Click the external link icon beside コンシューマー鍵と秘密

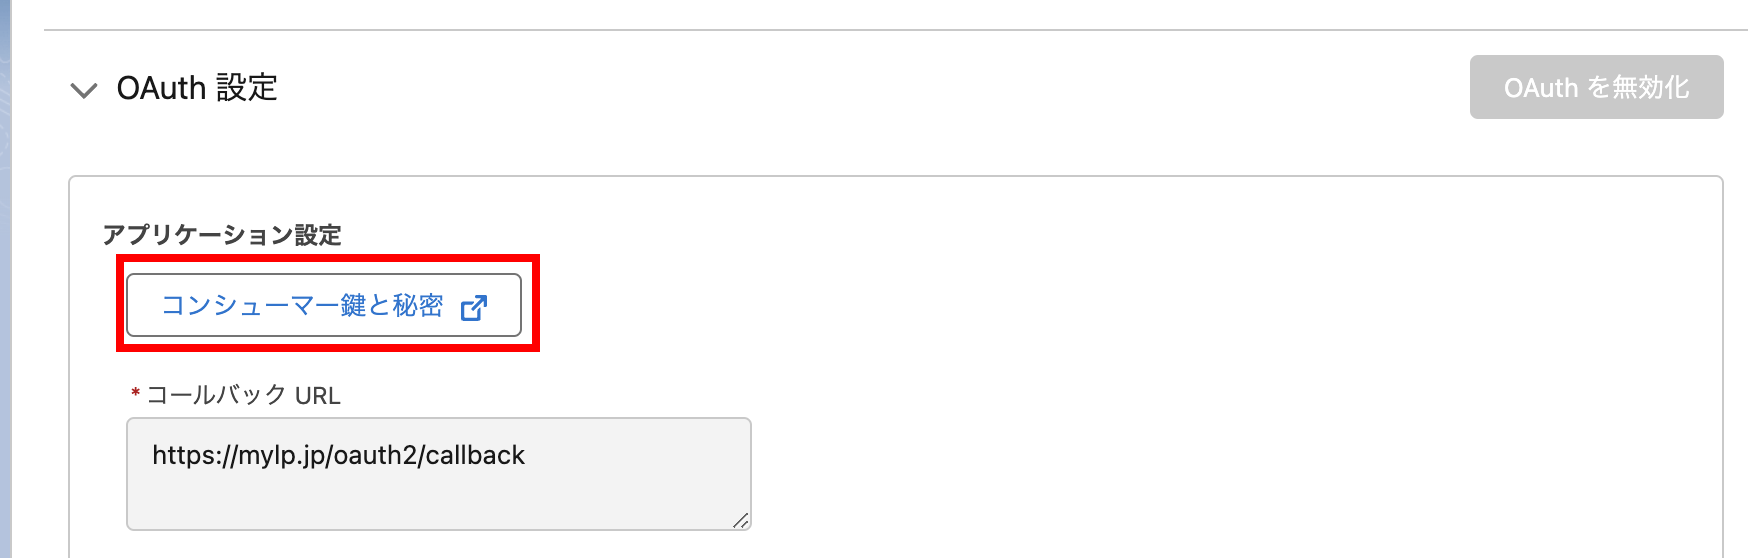pos(474,307)
